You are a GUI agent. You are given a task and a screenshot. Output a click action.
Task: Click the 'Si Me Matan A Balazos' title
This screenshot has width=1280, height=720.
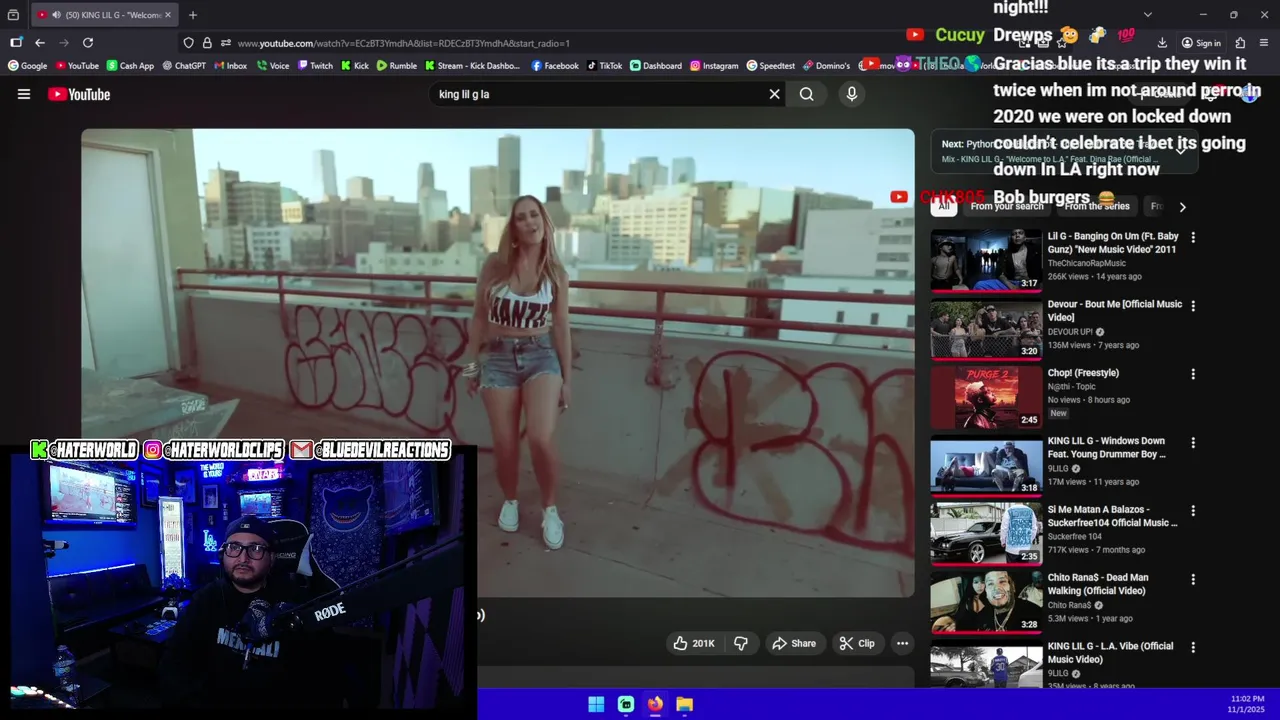coord(1112,516)
